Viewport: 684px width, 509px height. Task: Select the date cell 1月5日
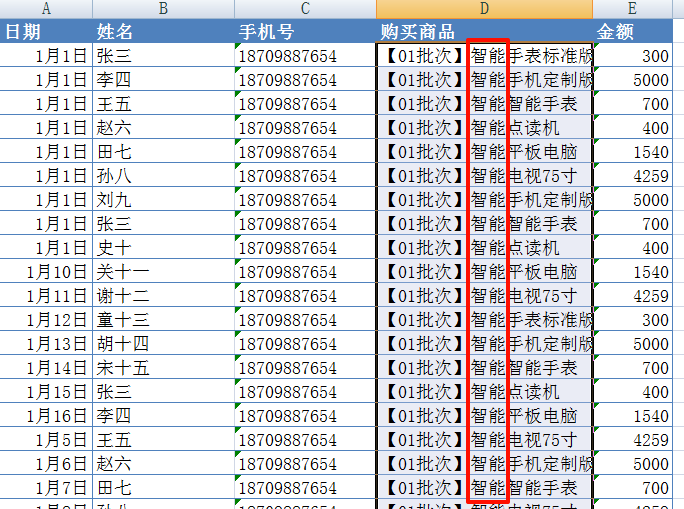click(x=46, y=439)
